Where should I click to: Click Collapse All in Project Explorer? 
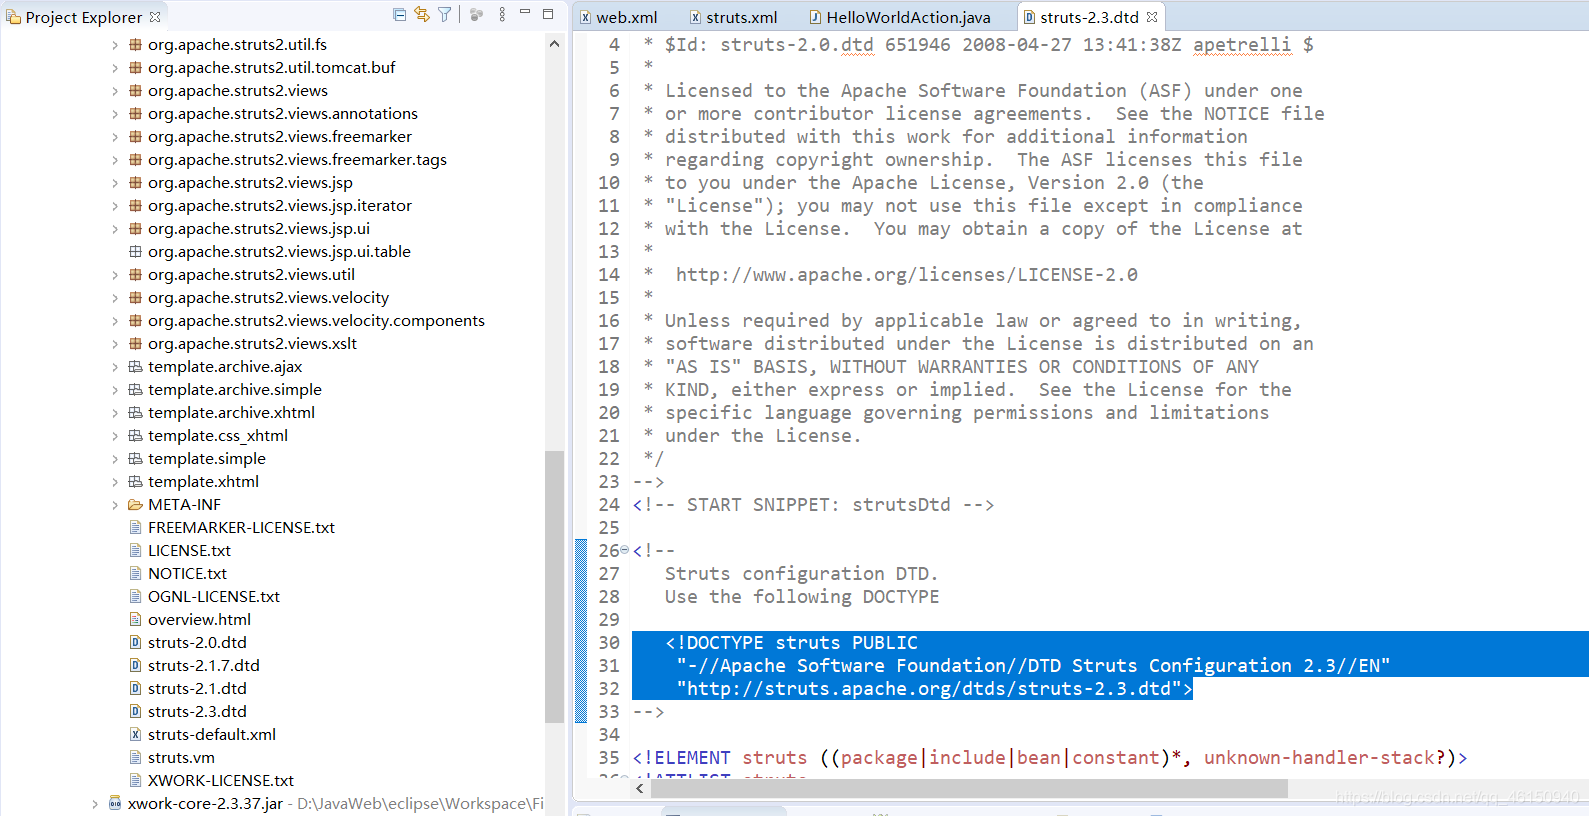coord(400,15)
